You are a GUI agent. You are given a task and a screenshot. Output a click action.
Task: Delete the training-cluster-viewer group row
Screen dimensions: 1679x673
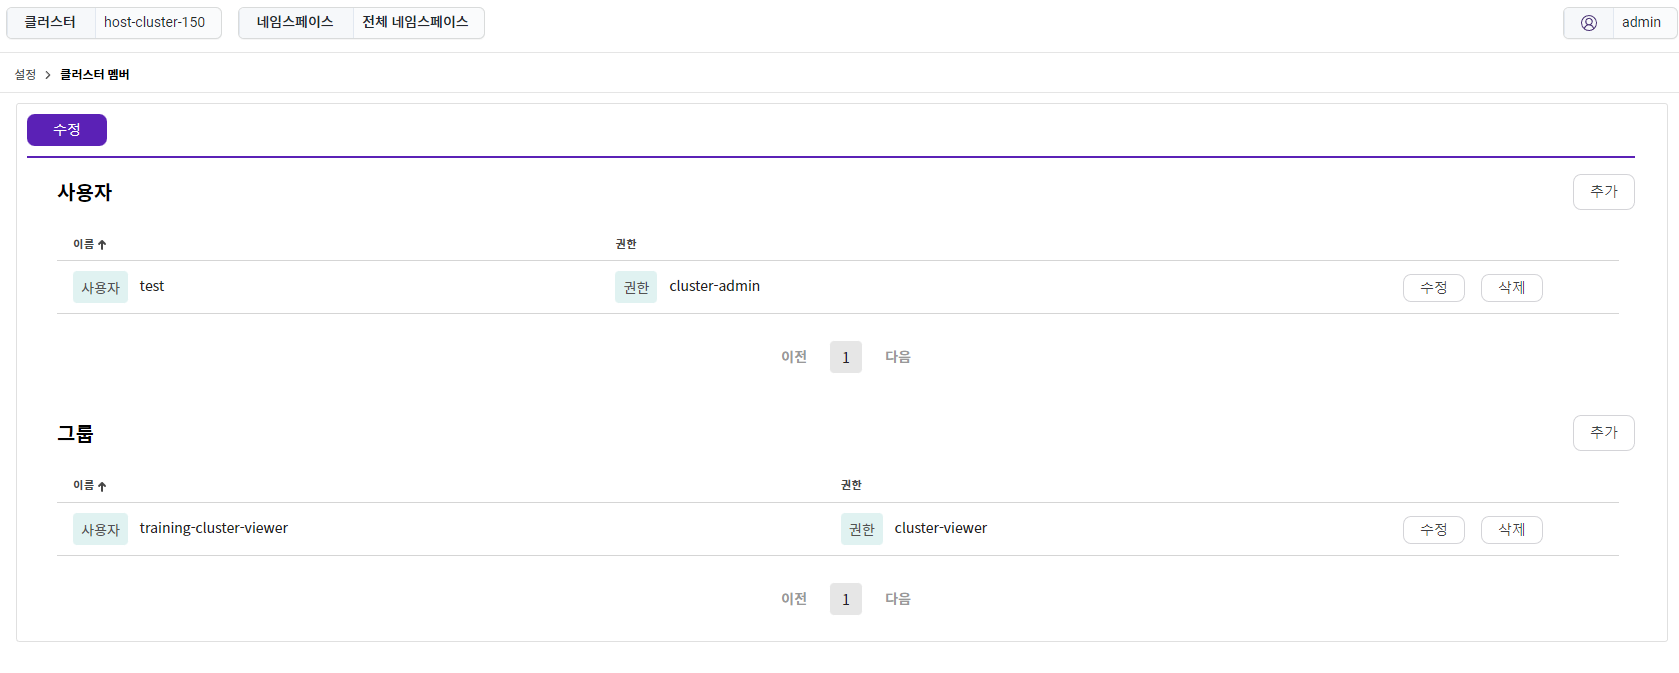[1511, 530]
